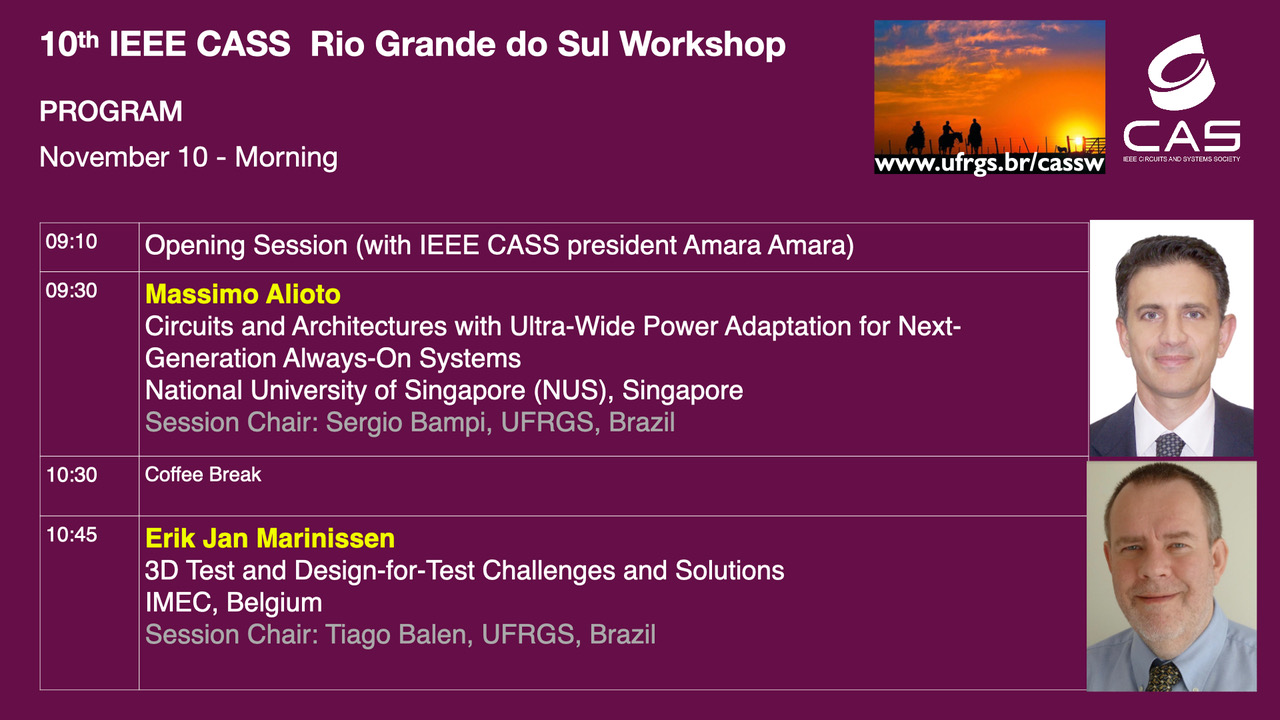Click the 09:30 time cell
This screenshot has height=720, width=1280.
tap(72, 291)
